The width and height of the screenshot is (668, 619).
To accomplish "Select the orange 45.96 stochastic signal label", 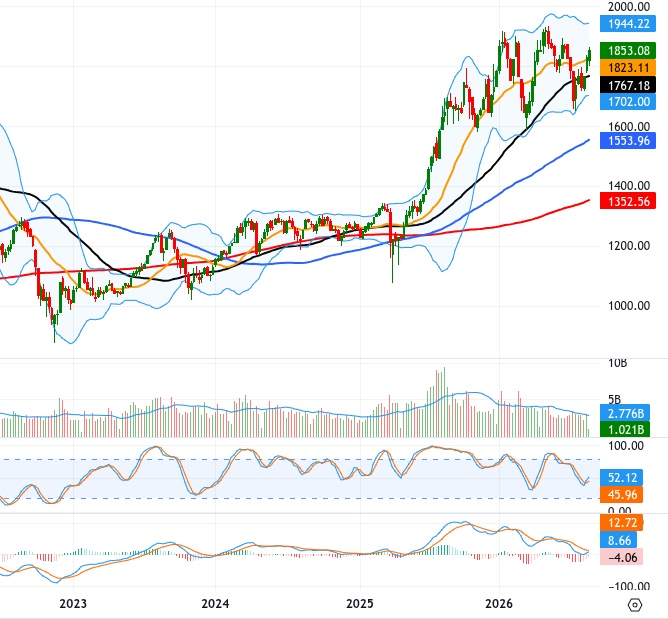I will tap(621, 495).
